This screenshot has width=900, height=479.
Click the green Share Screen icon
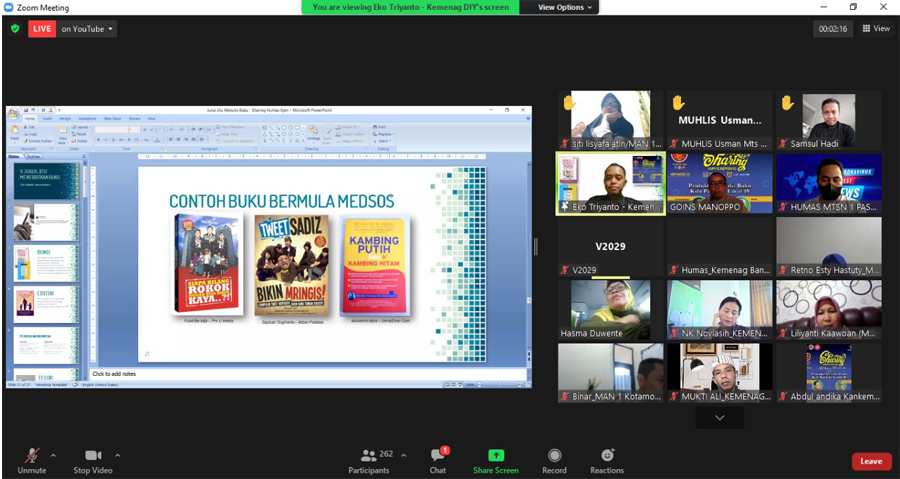point(496,456)
